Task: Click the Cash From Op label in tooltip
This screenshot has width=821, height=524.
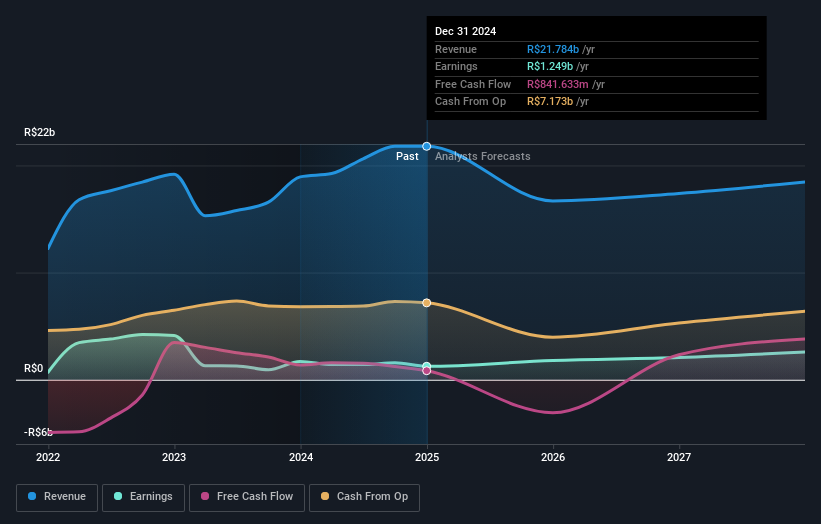Action: point(470,102)
